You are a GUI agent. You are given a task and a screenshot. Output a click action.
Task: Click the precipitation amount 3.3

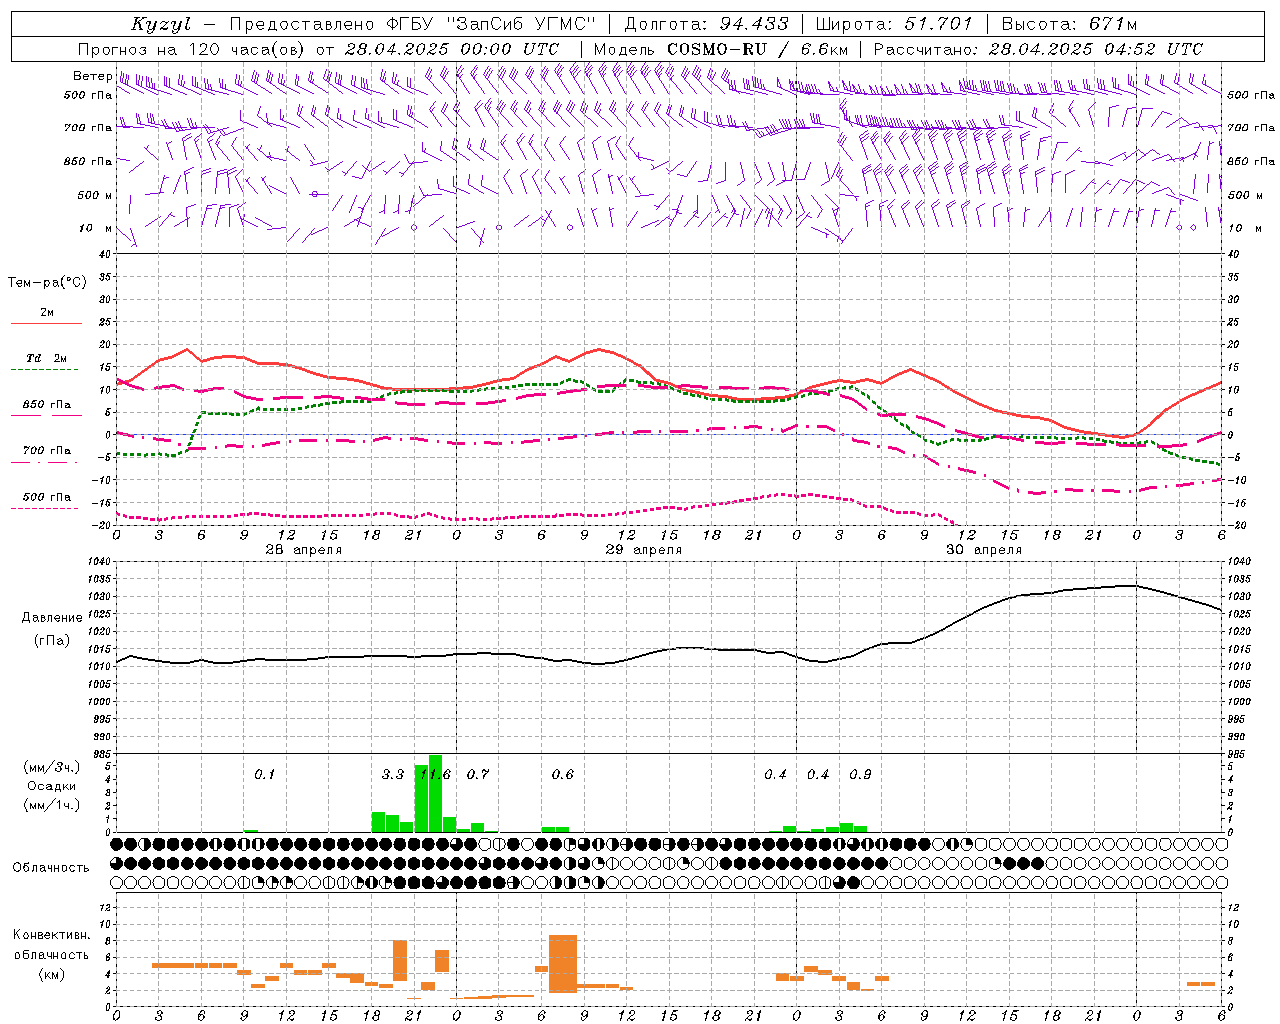coord(393,774)
